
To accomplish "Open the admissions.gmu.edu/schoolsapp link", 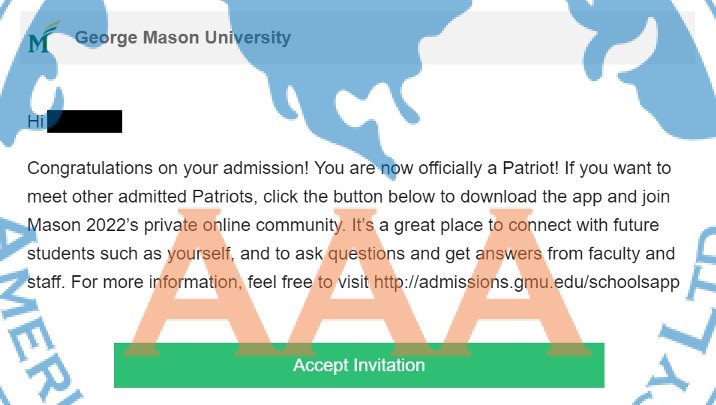I will (527, 282).
